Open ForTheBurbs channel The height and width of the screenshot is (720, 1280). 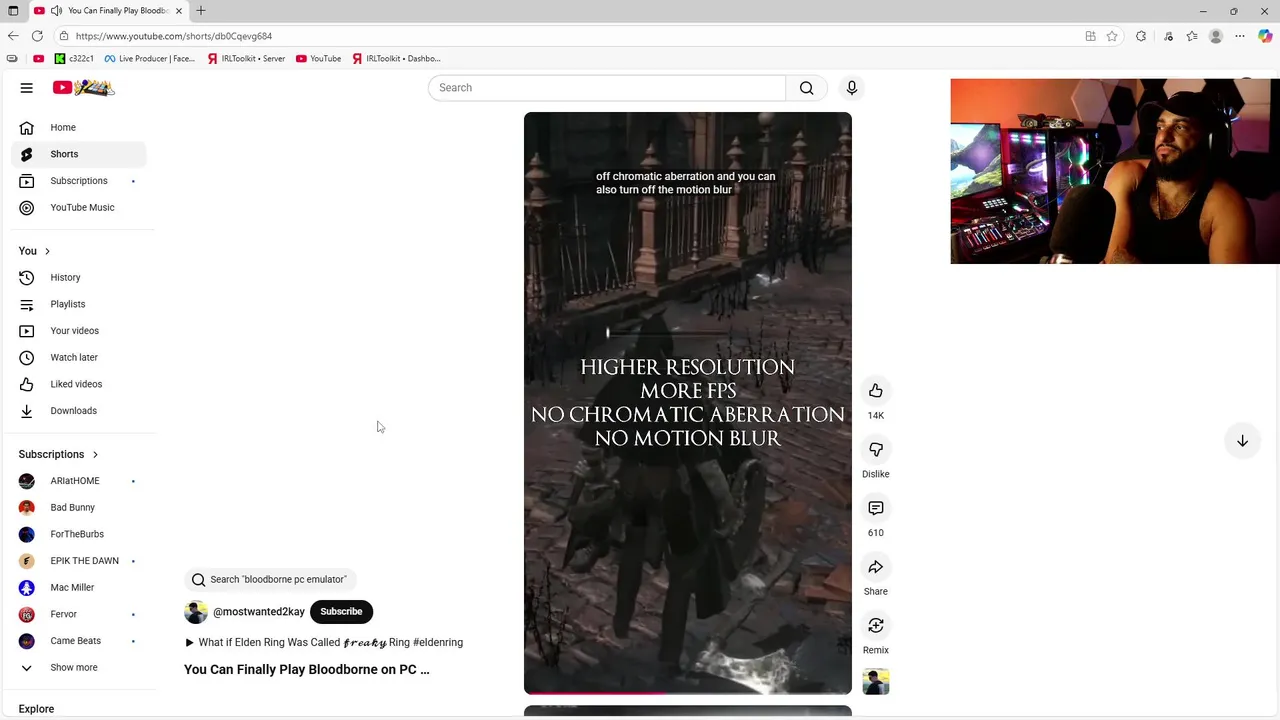click(x=79, y=534)
